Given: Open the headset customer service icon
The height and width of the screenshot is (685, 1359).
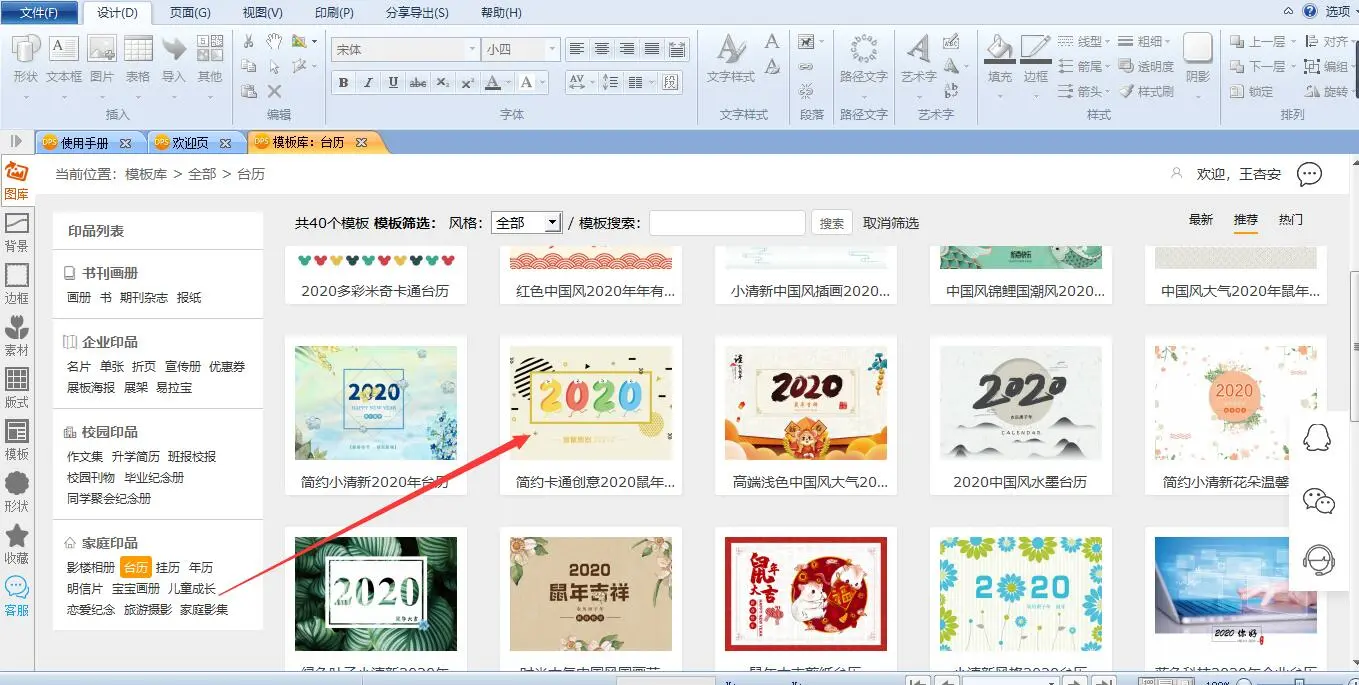Looking at the screenshot, I should [1320, 560].
